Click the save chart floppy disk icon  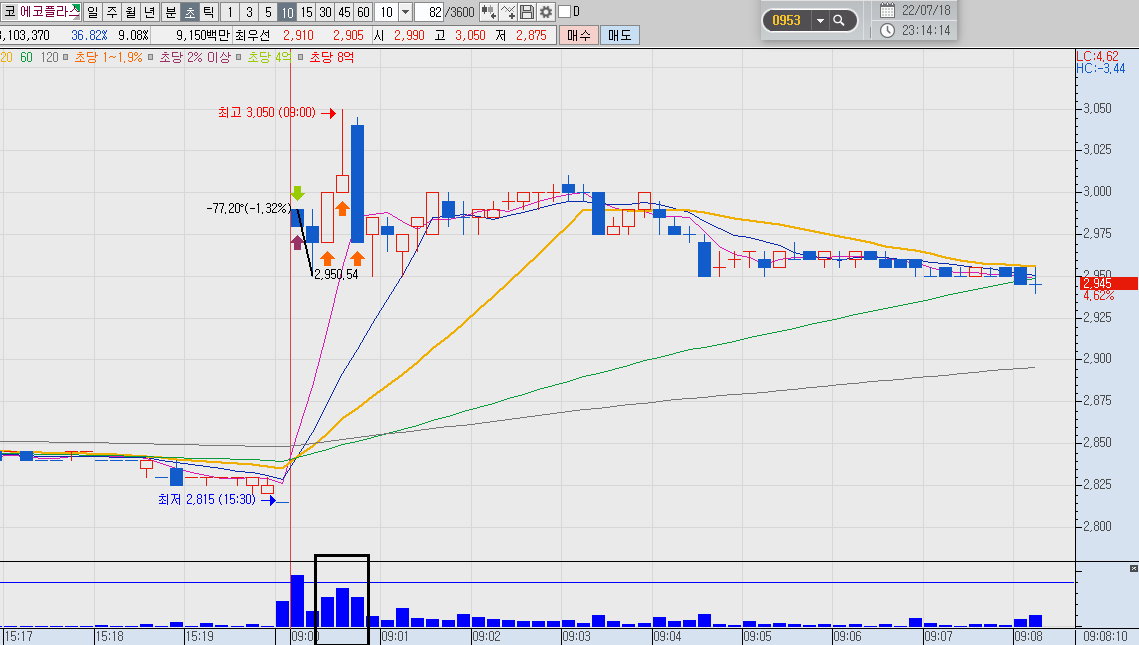click(x=527, y=12)
